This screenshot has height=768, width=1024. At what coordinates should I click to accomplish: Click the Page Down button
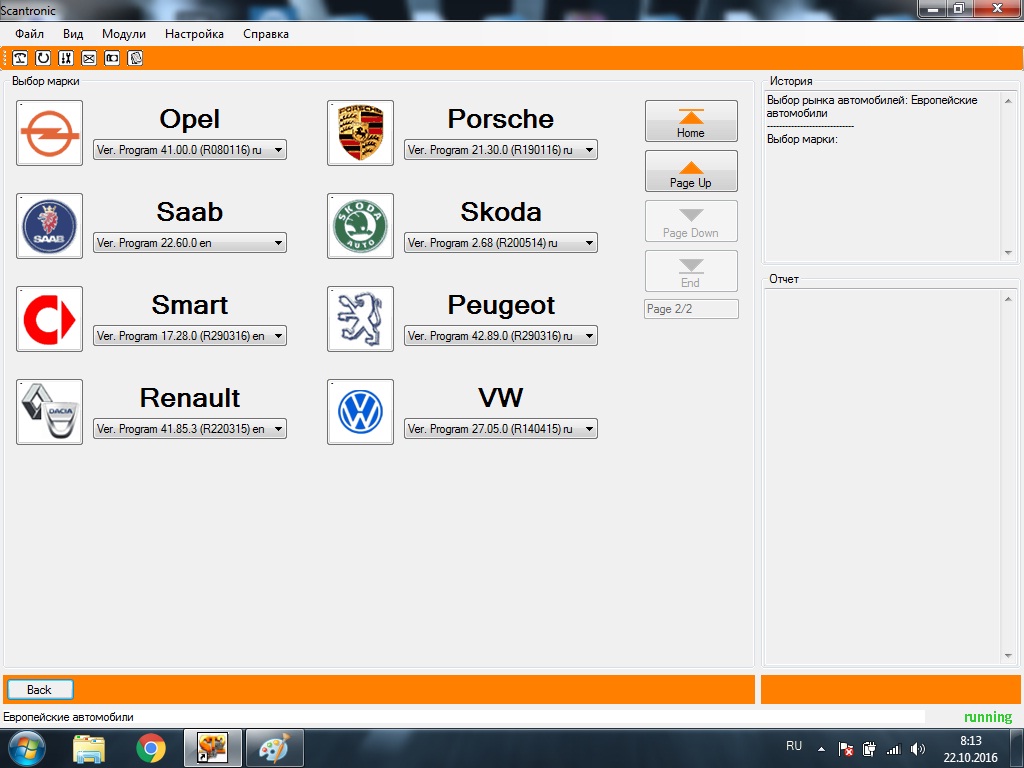tap(691, 221)
